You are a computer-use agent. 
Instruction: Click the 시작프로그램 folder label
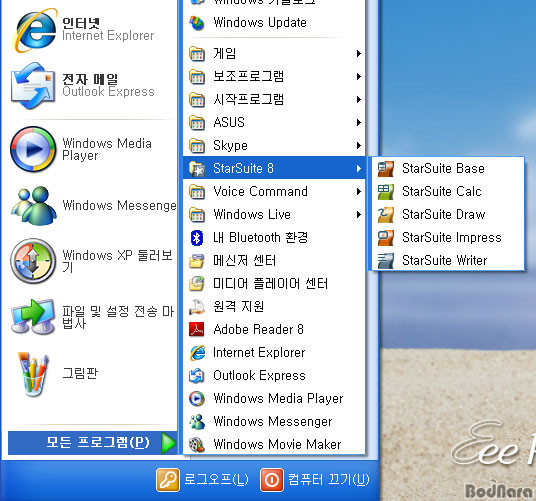pyautogui.click(x=249, y=99)
